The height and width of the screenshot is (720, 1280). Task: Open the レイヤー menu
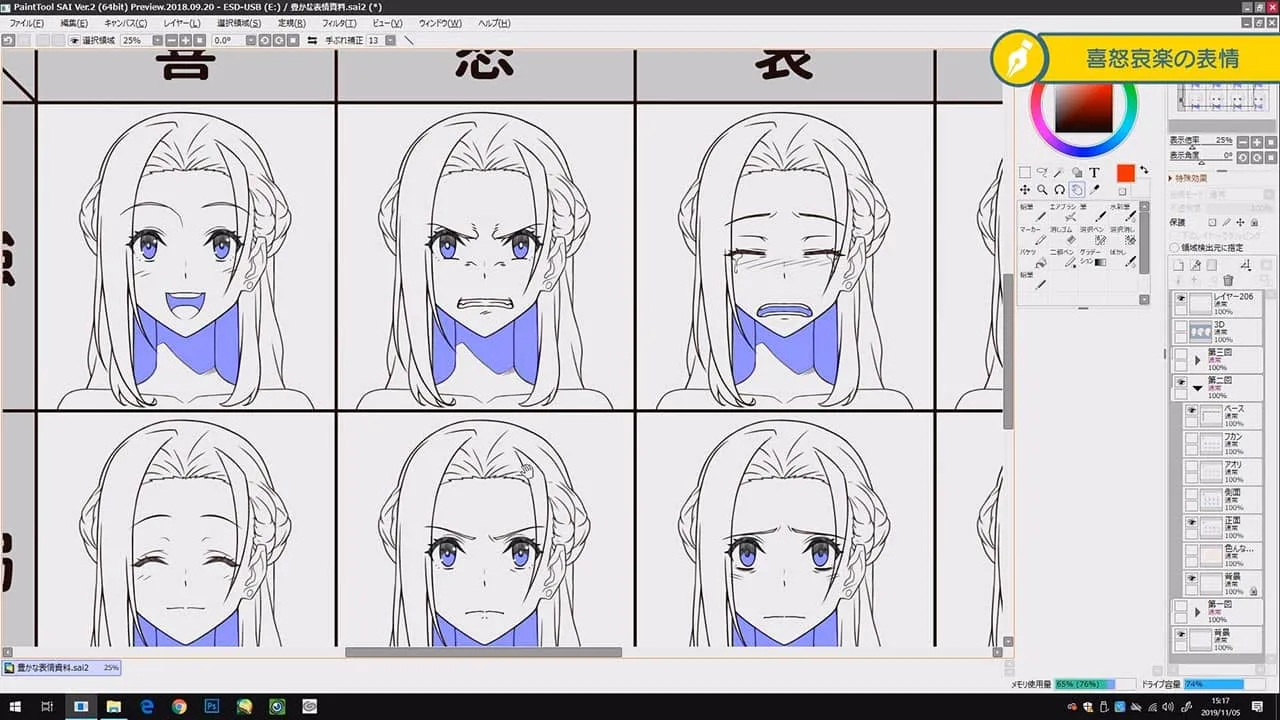(x=181, y=23)
